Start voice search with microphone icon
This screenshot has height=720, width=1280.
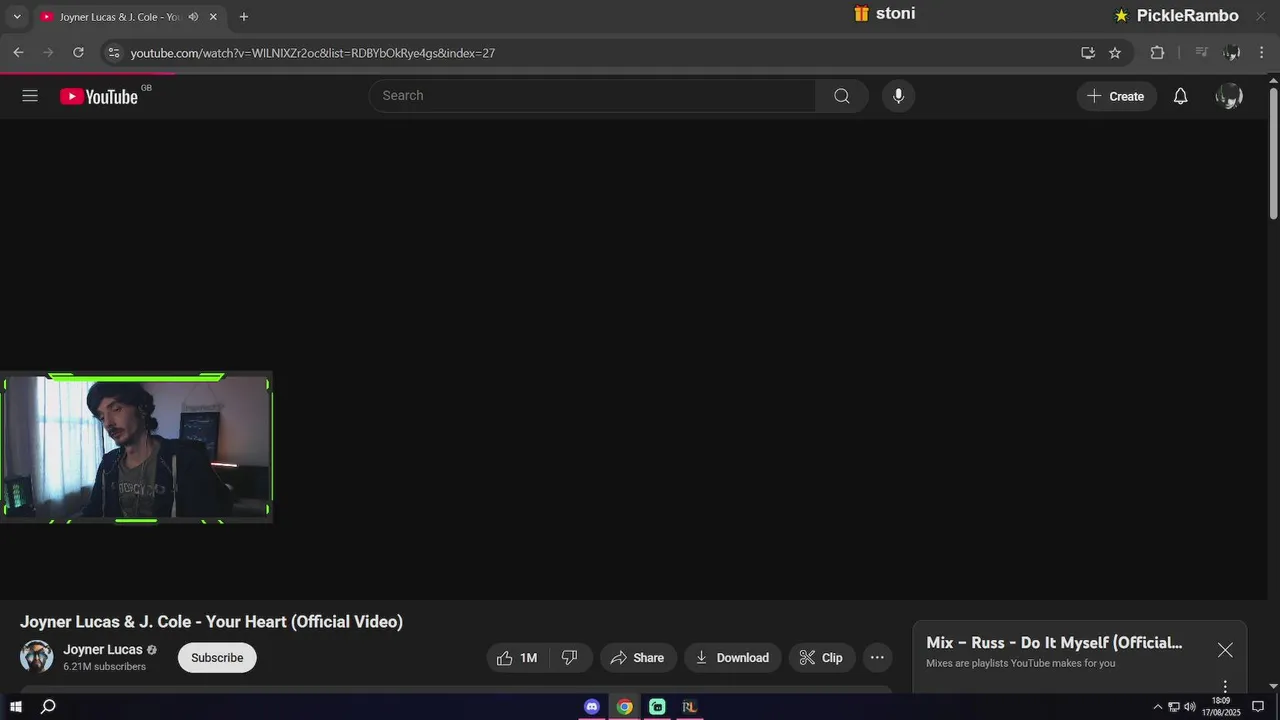(x=898, y=96)
